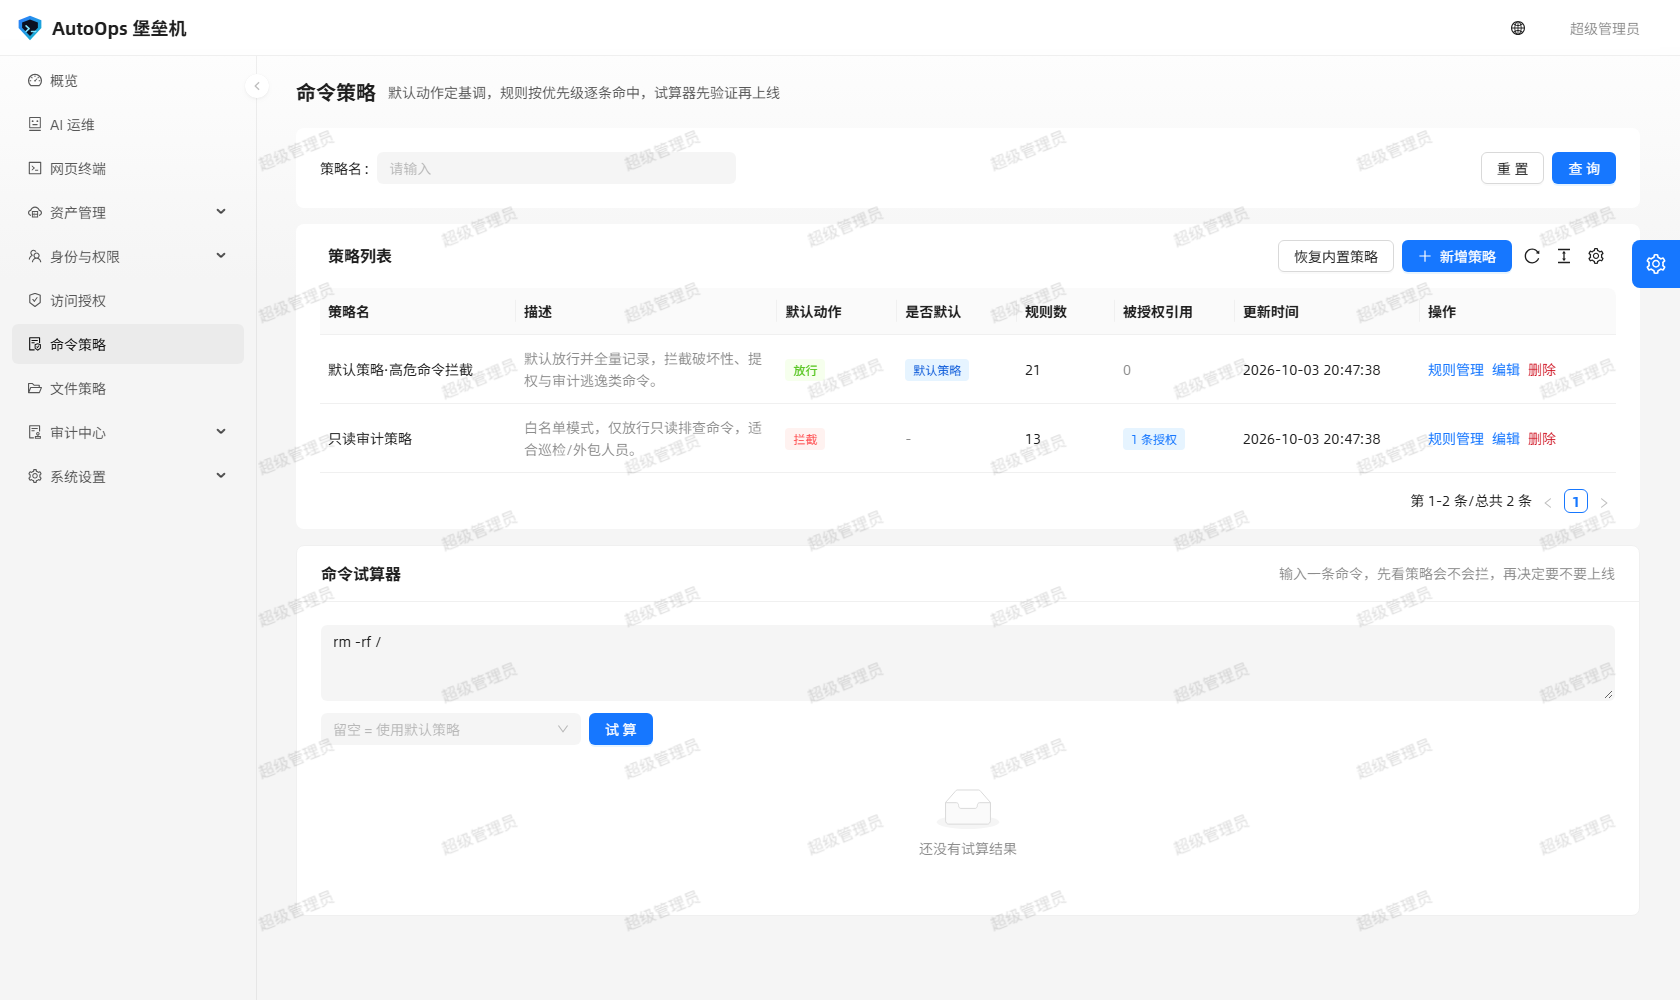Viewport: 1680px width, 1000px height.
Task: Click the 放行 tag
Action: pyautogui.click(x=805, y=370)
